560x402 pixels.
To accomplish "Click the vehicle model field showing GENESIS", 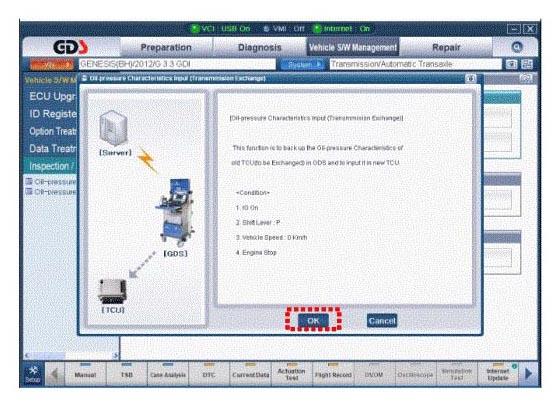I will pyautogui.click(x=177, y=64).
